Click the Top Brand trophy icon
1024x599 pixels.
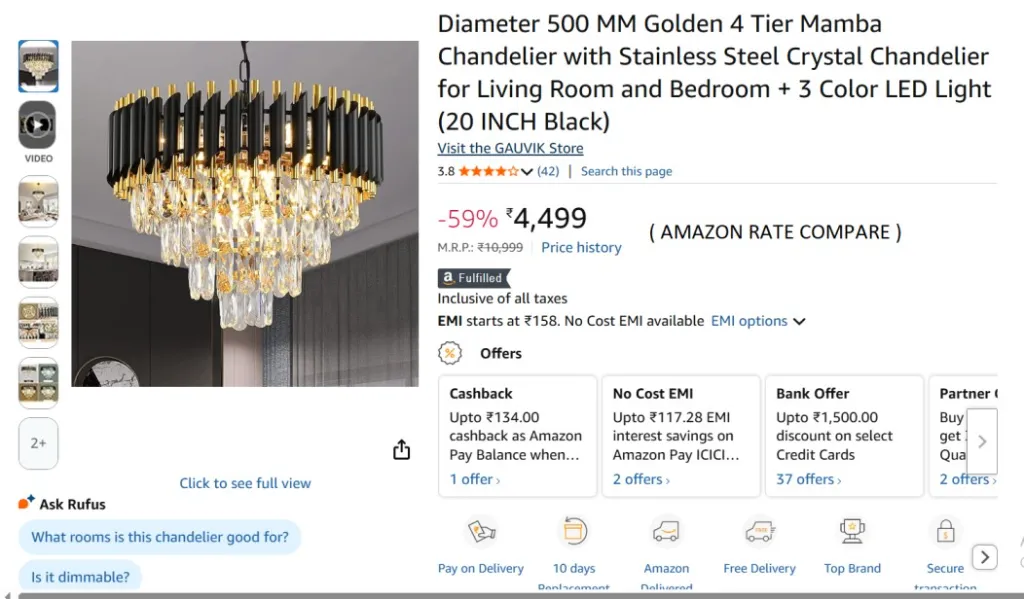click(x=852, y=532)
